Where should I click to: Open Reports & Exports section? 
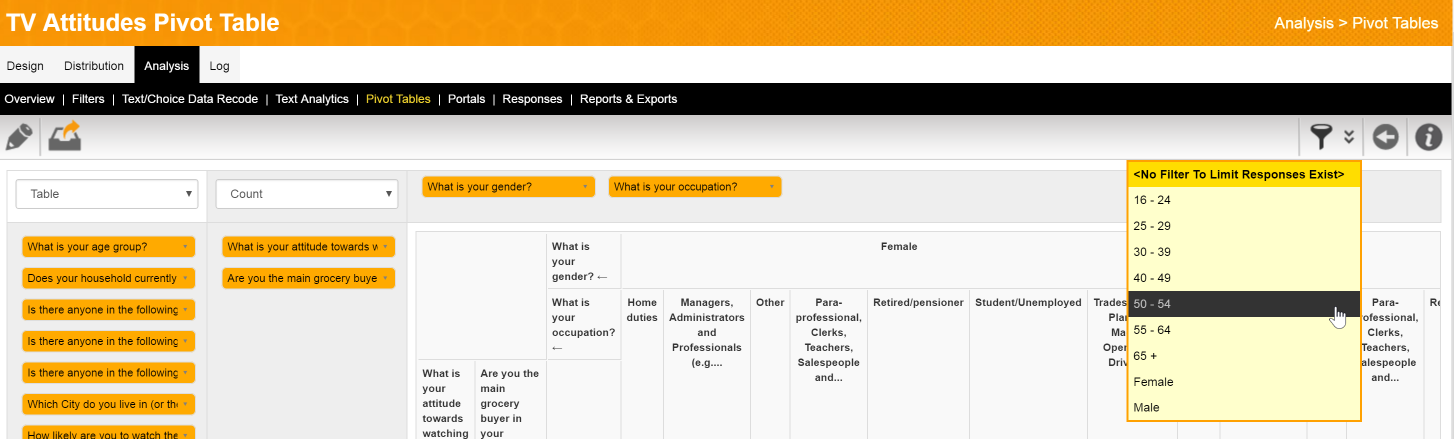[x=628, y=99]
